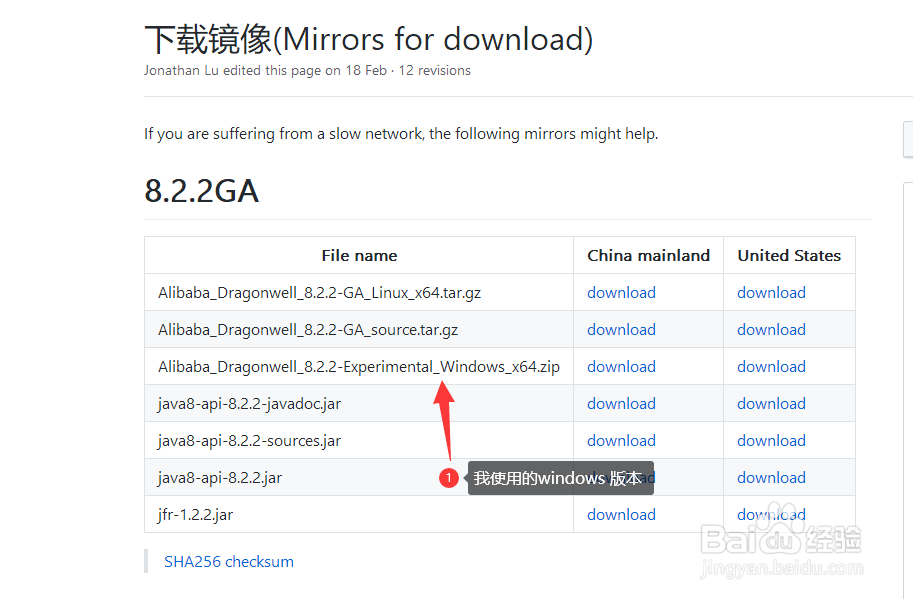Image resolution: width=913 pixels, height=599 pixels.
Task: Download GA_source.tar.gz from China mainland mirror
Action: [621, 329]
